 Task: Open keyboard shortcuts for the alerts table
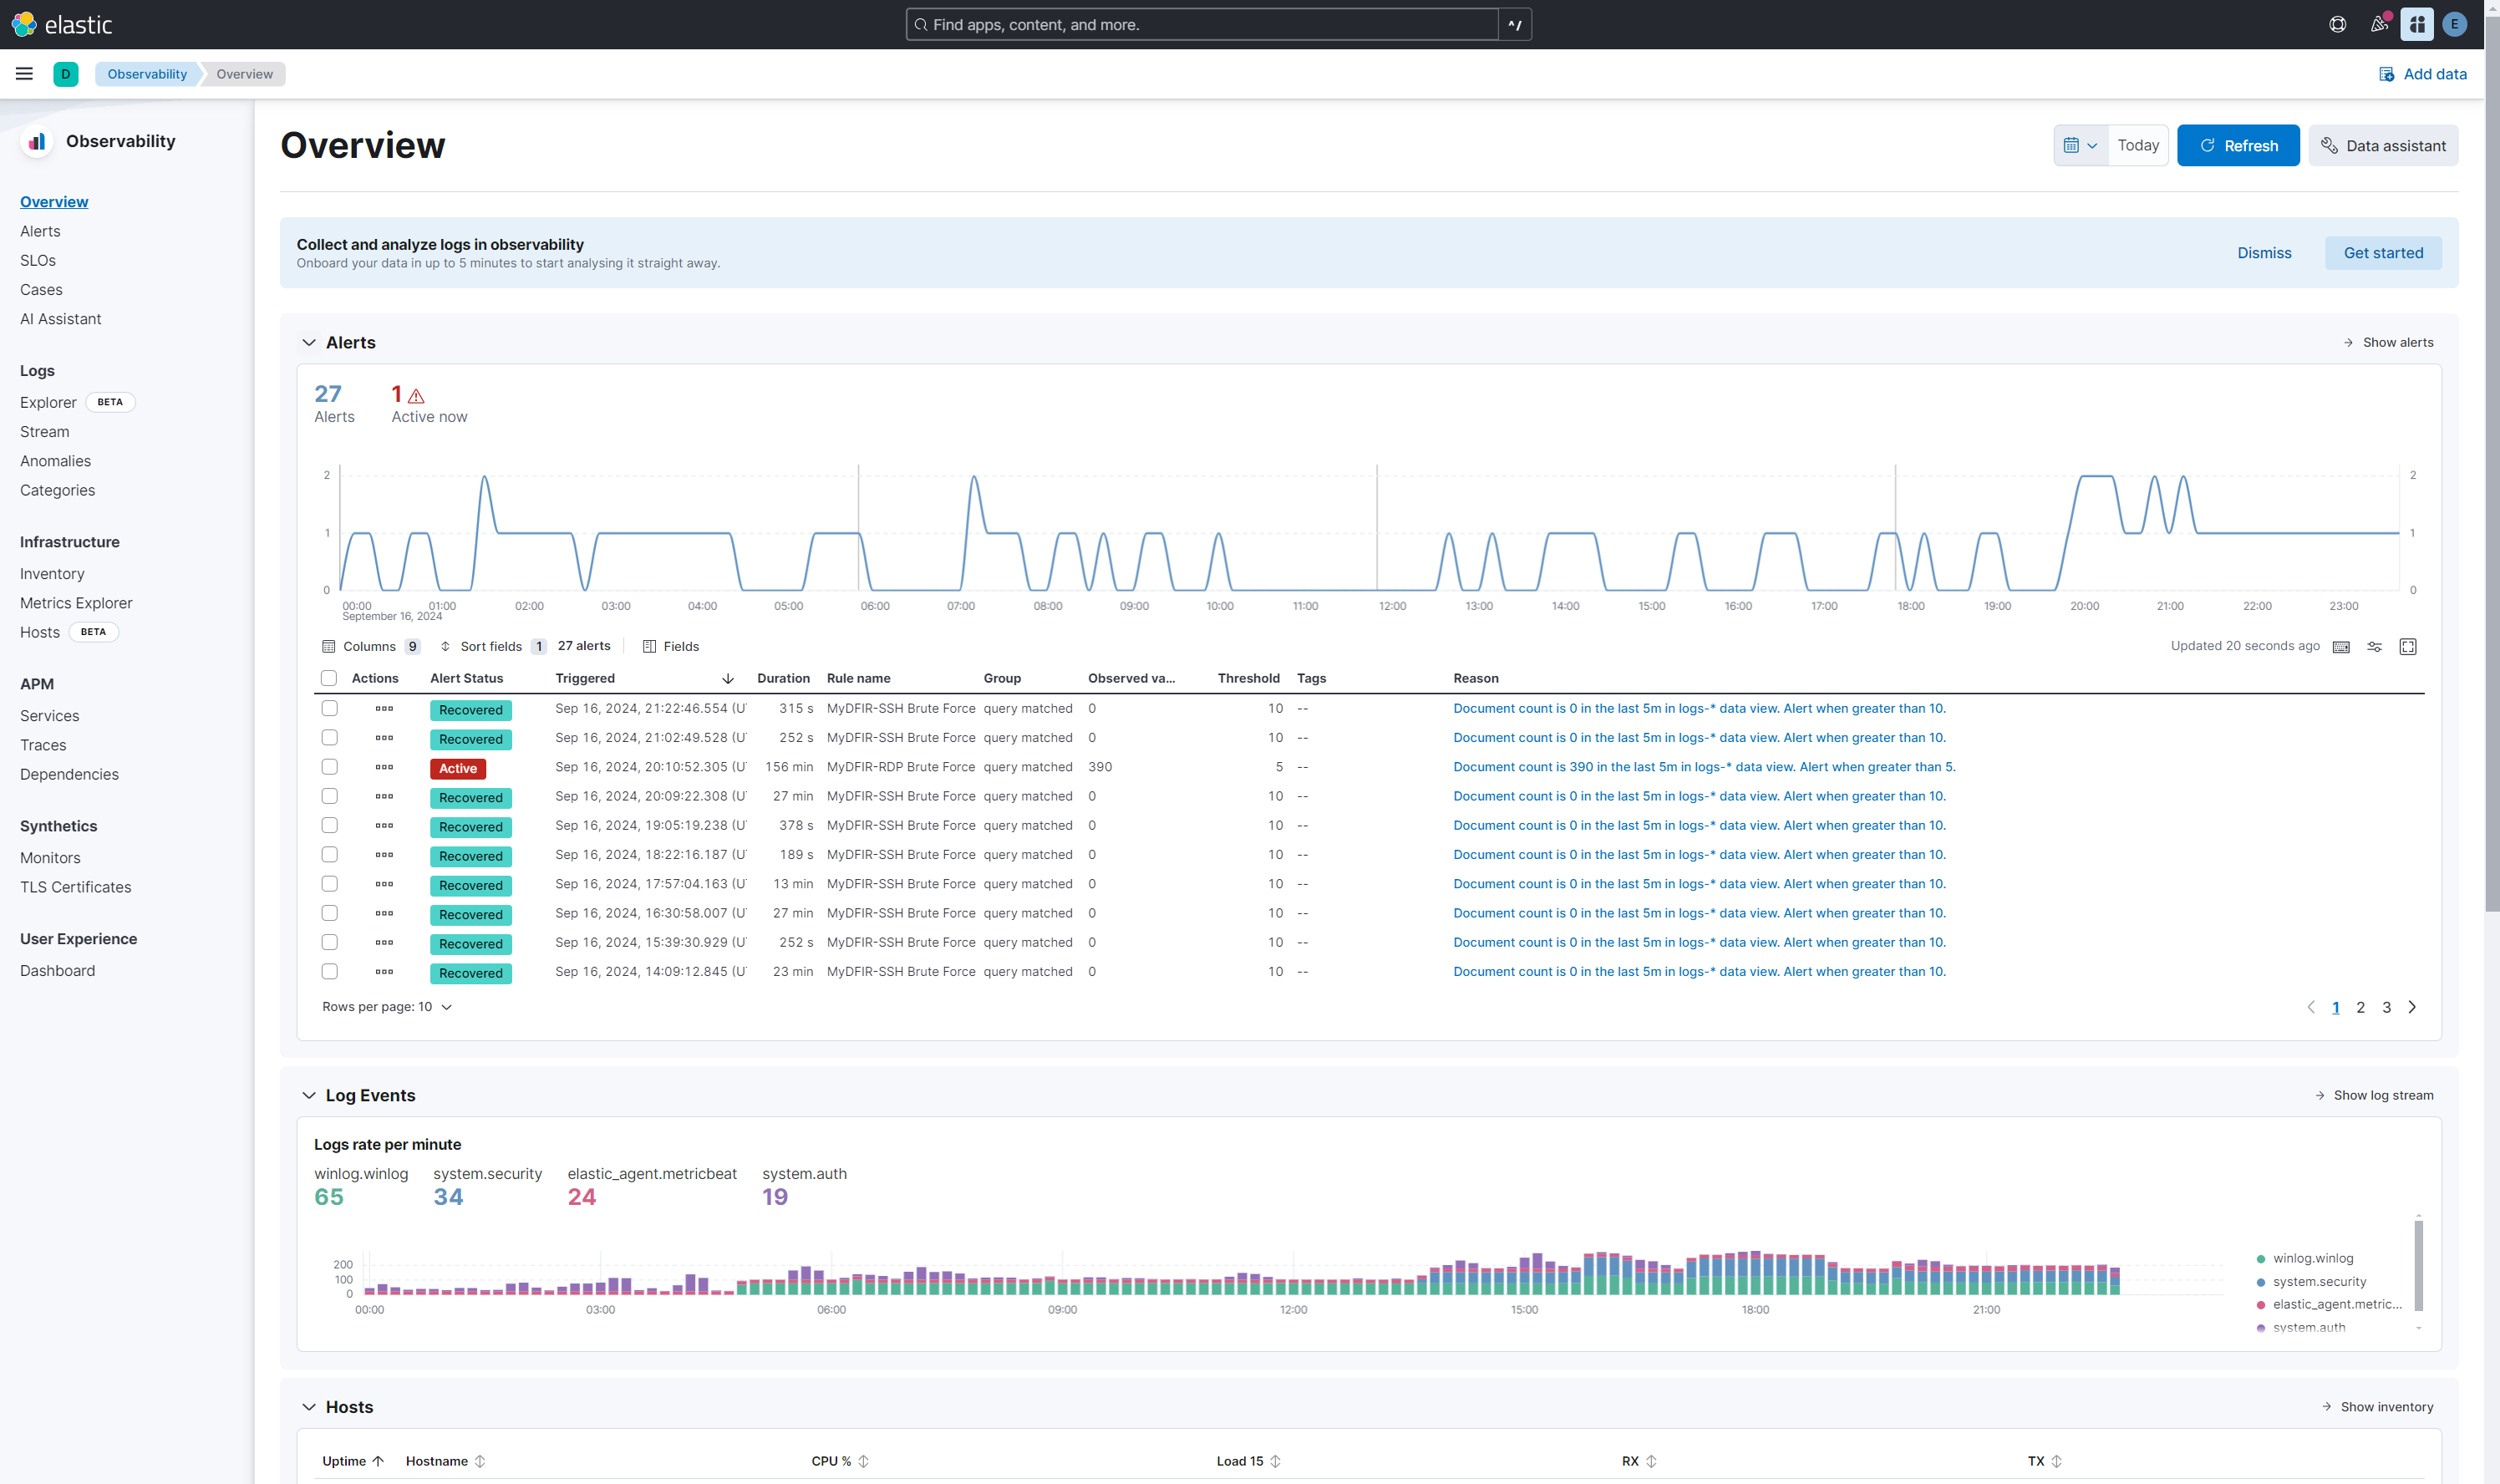(x=2340, y=646)
